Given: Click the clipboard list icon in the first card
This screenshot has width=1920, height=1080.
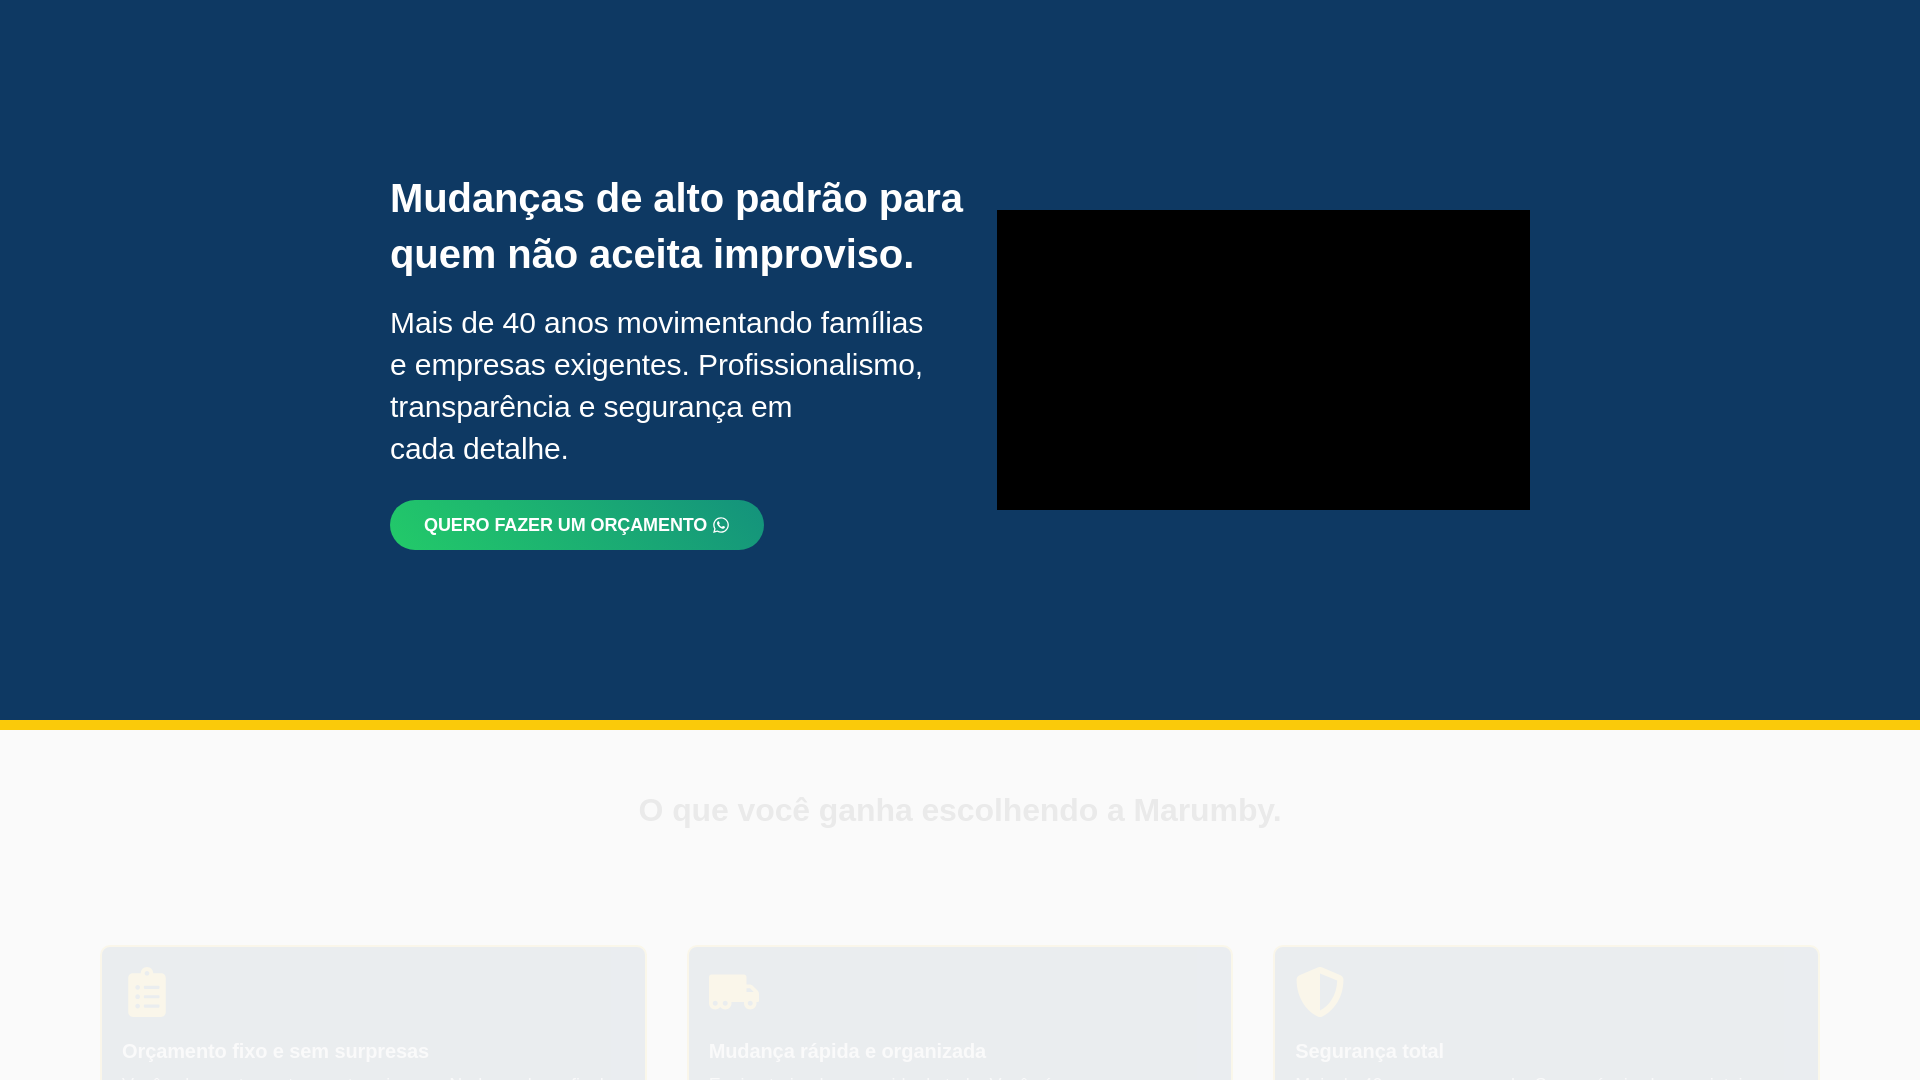Looking at the screenshot, I should [147, 992].
